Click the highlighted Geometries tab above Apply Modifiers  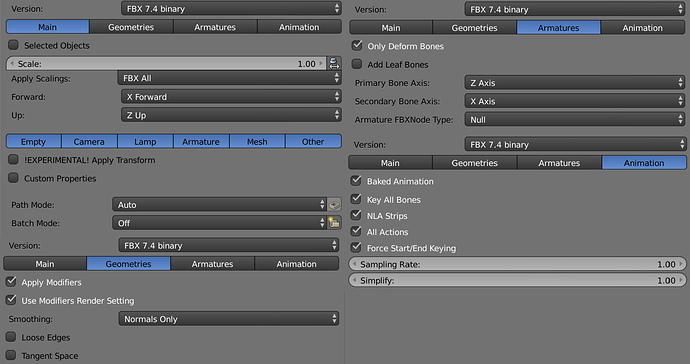pyautogui.click(x=128, y=264)
